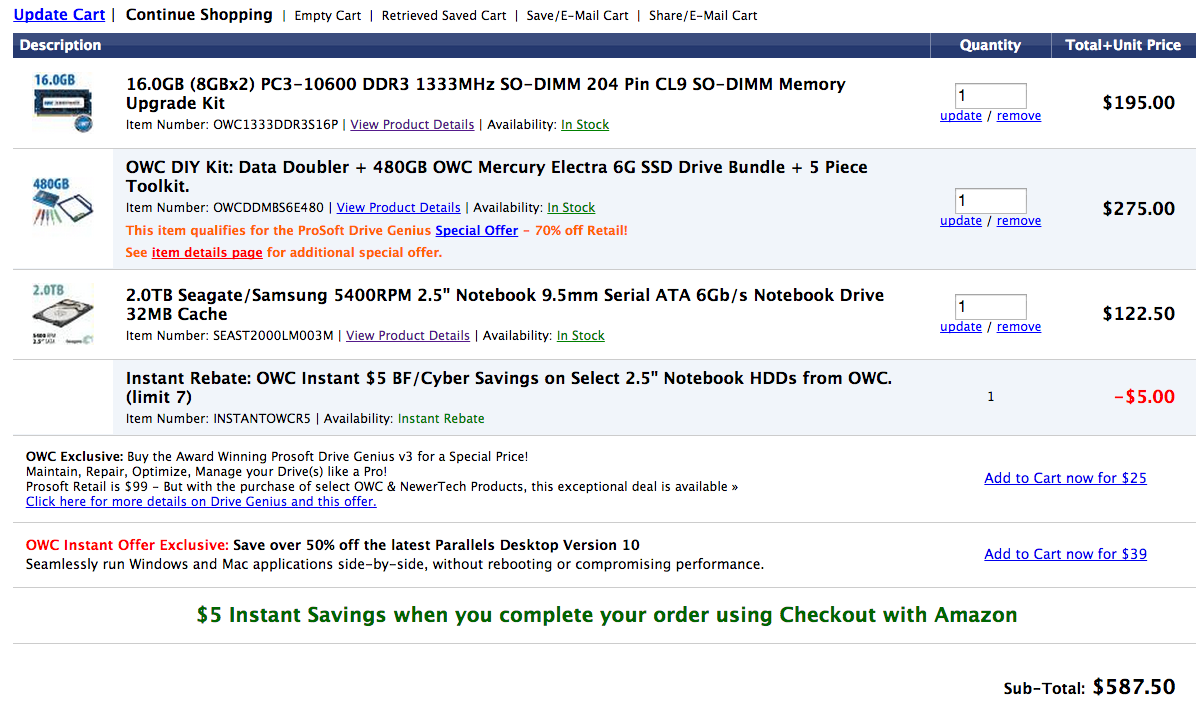Select Empty Cart option
The image size is (1196, 701).
tap(327, 15)
